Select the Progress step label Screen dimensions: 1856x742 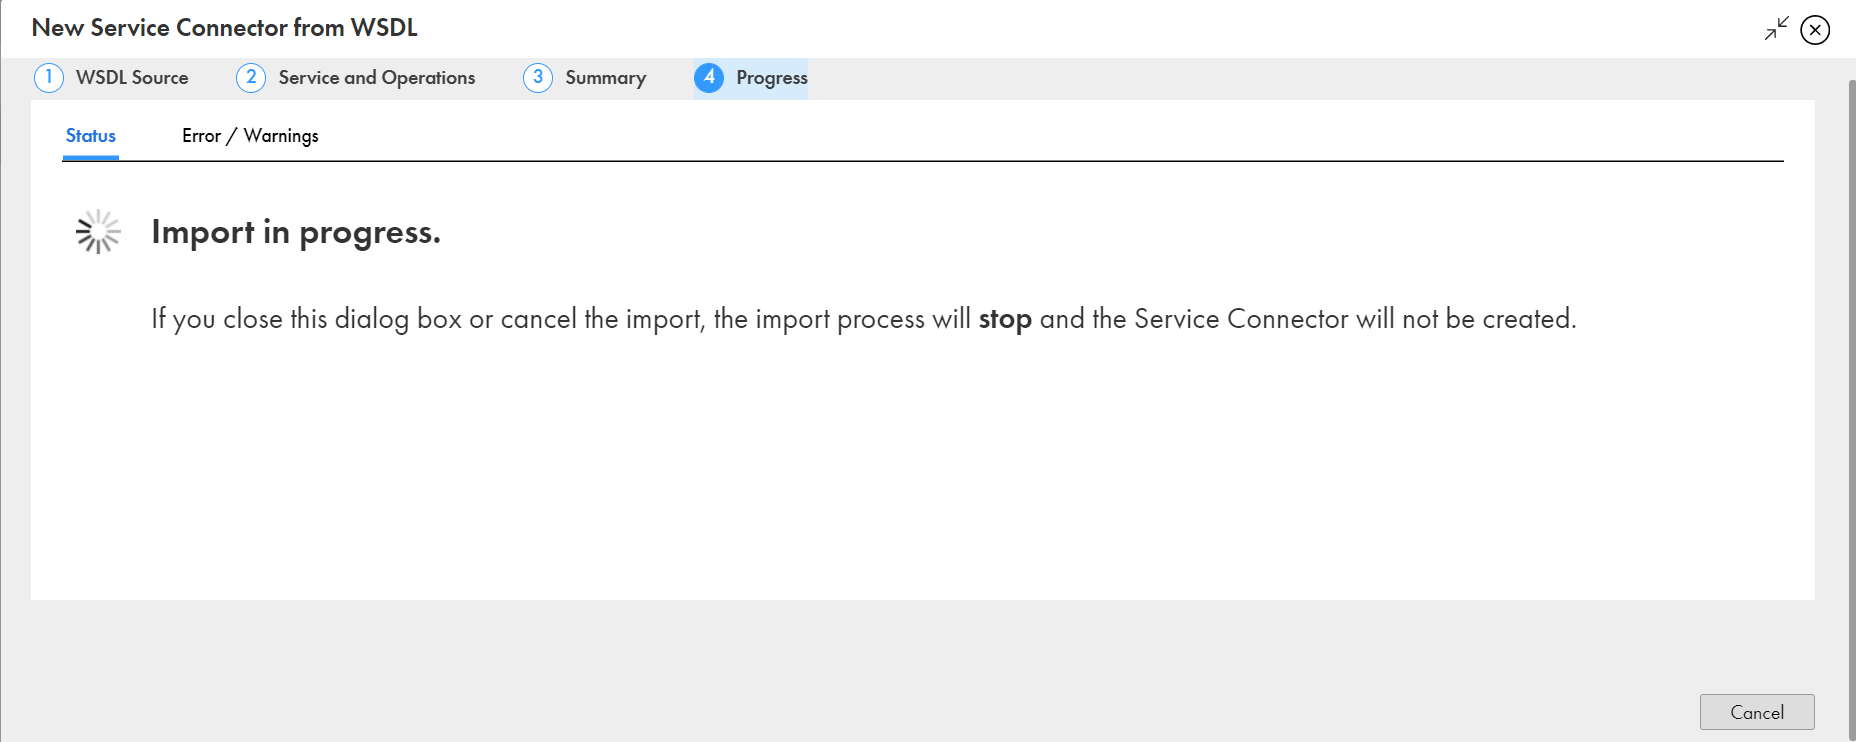point(771,78)
